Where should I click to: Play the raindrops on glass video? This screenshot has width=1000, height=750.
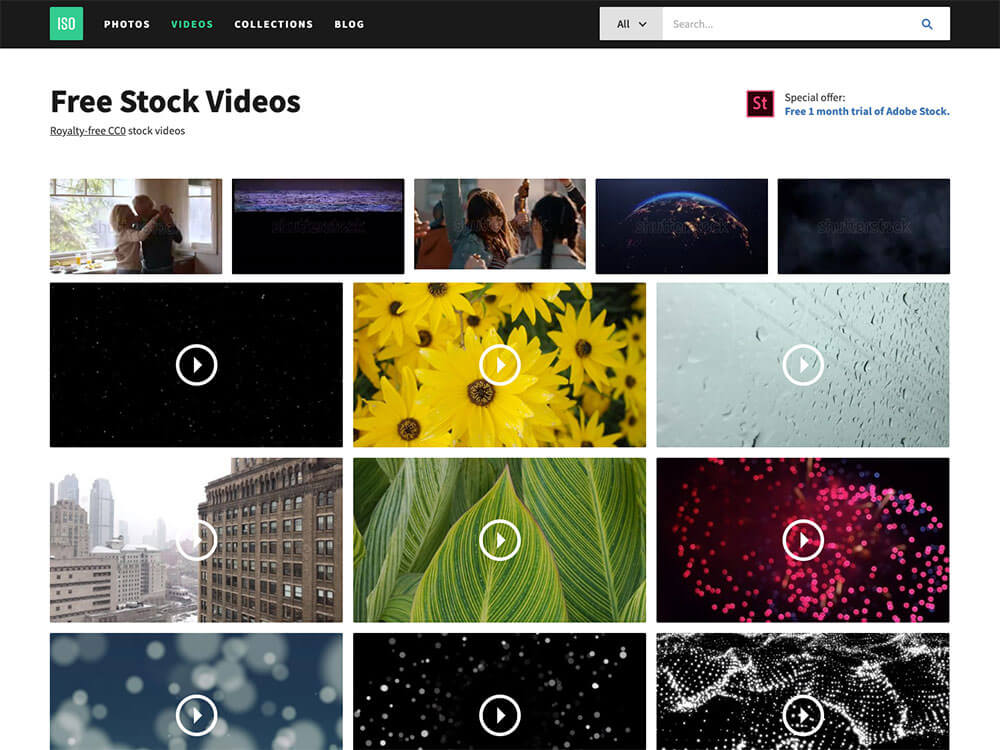[803, 365]
